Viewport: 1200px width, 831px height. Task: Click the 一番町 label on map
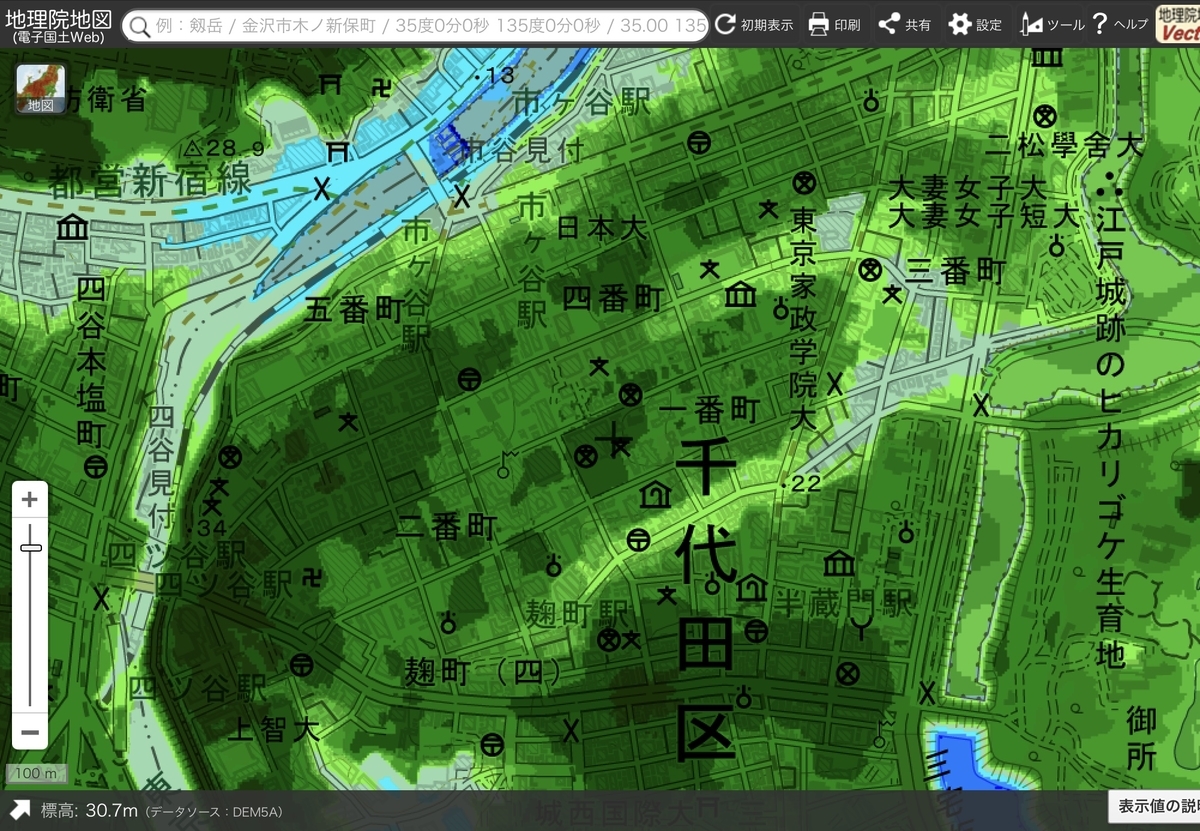710,409
